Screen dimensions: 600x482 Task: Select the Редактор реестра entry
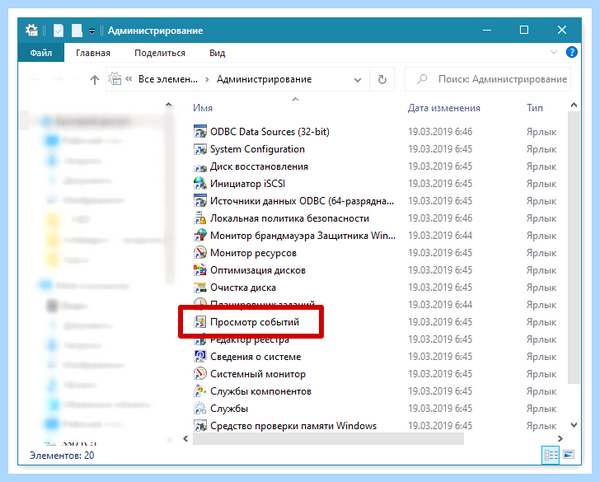tap(249, 339)
